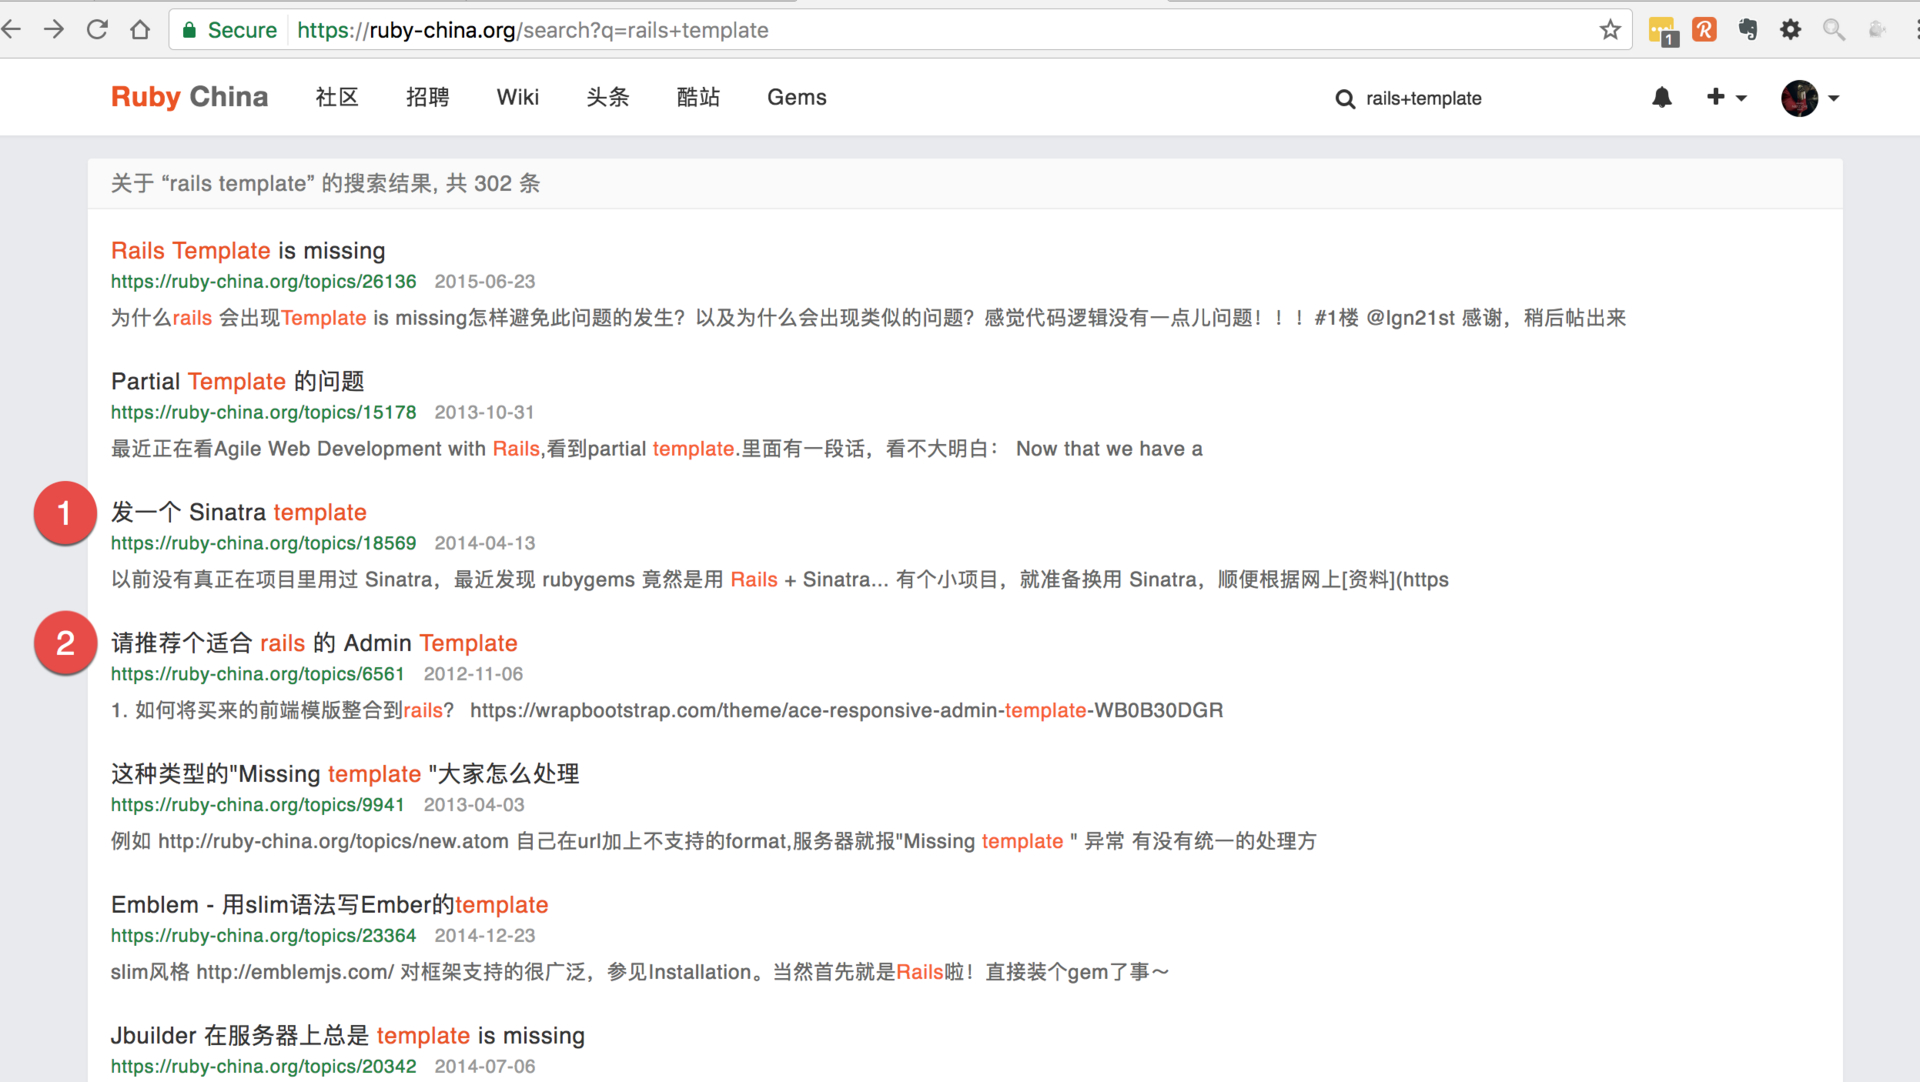The image size is (1920, 1082).
Task: Click the date 2013-10-31
Action: click(485, 412)
